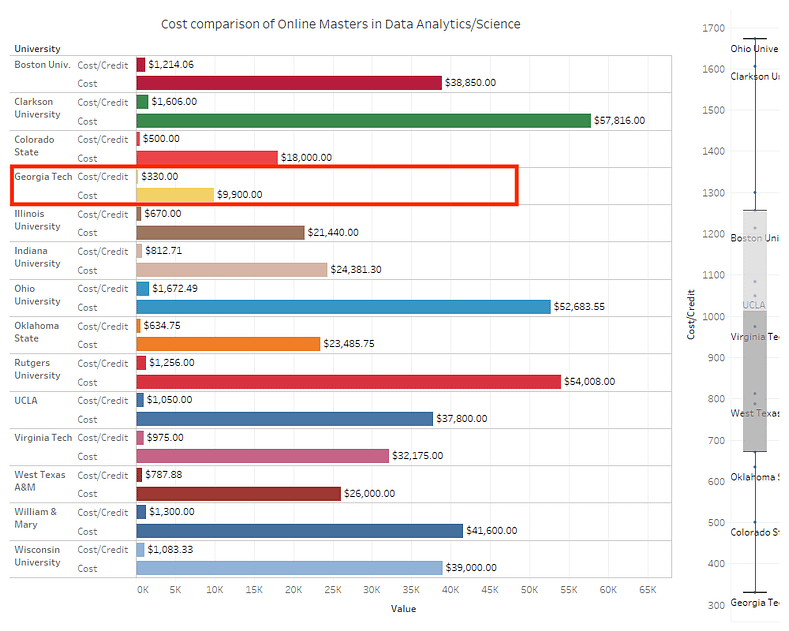Select the UCLA $37,800.00 bar
The height and width of the screenshot is (631, 789).
point(284,419)
